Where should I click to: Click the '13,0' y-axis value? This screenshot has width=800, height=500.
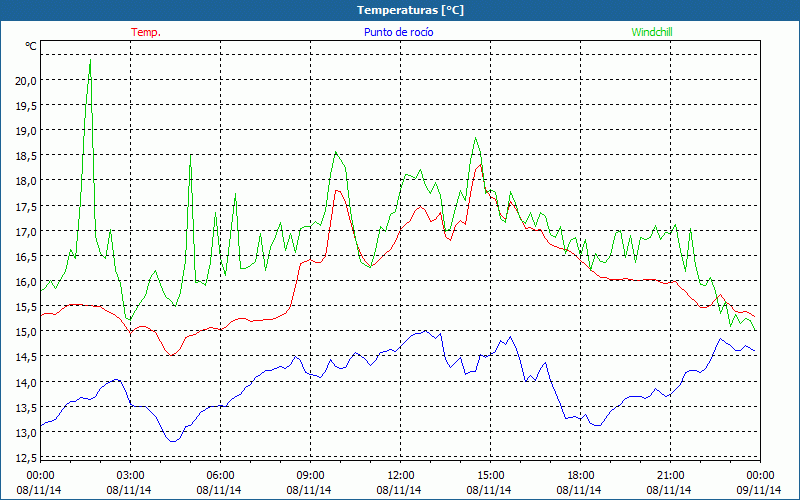(x=26, y=432)
